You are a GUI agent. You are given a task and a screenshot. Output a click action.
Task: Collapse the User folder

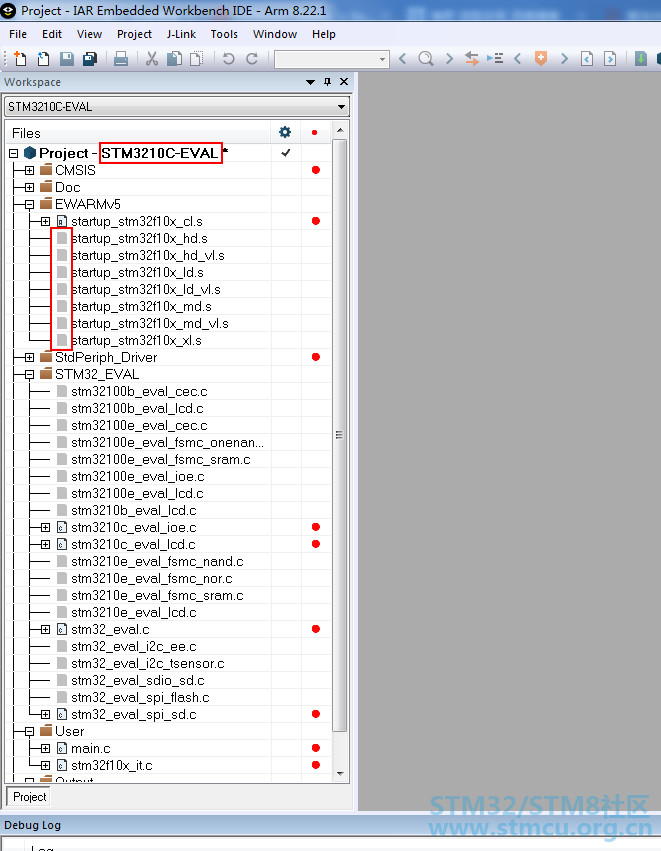tap(29, 732)
